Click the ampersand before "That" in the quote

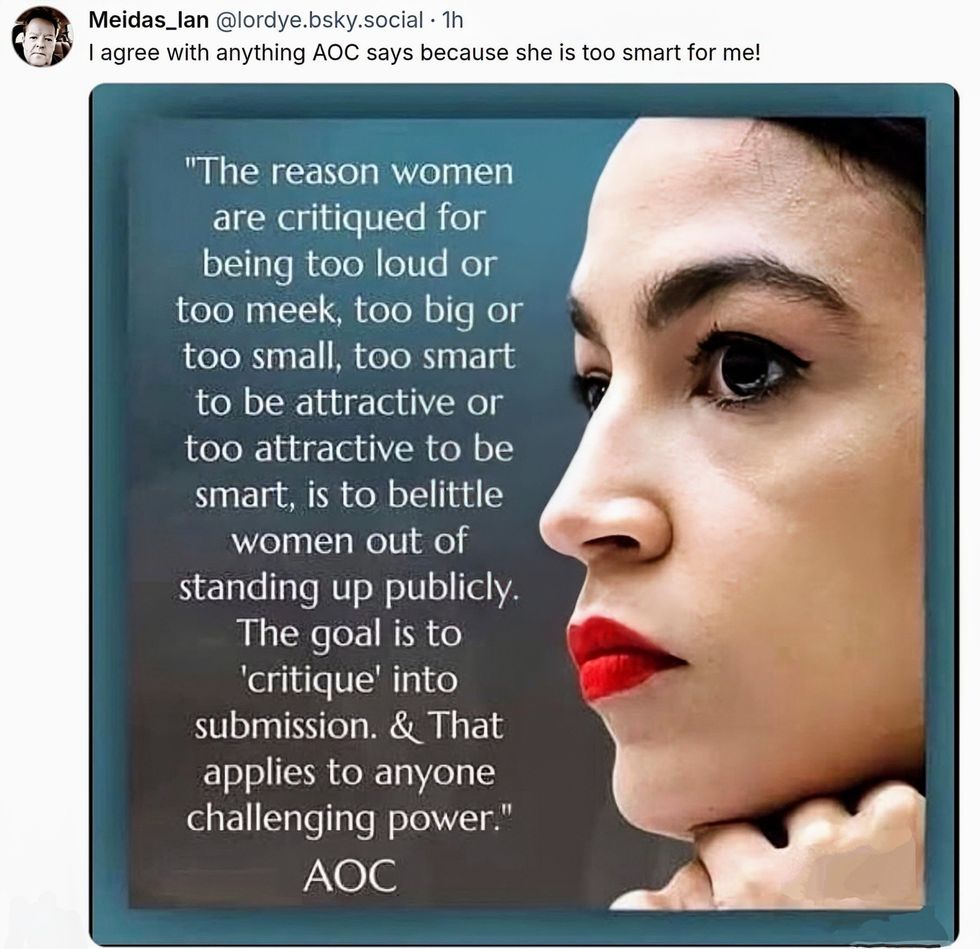pyautogui.click(x=404, y=726)
